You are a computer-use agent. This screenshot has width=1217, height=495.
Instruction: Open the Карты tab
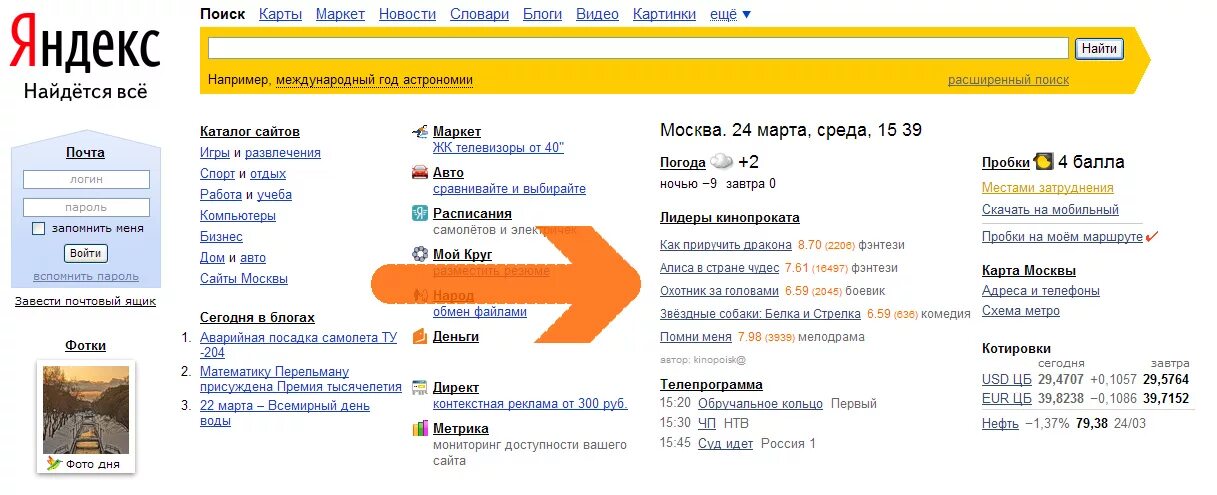tap(280, 14)
